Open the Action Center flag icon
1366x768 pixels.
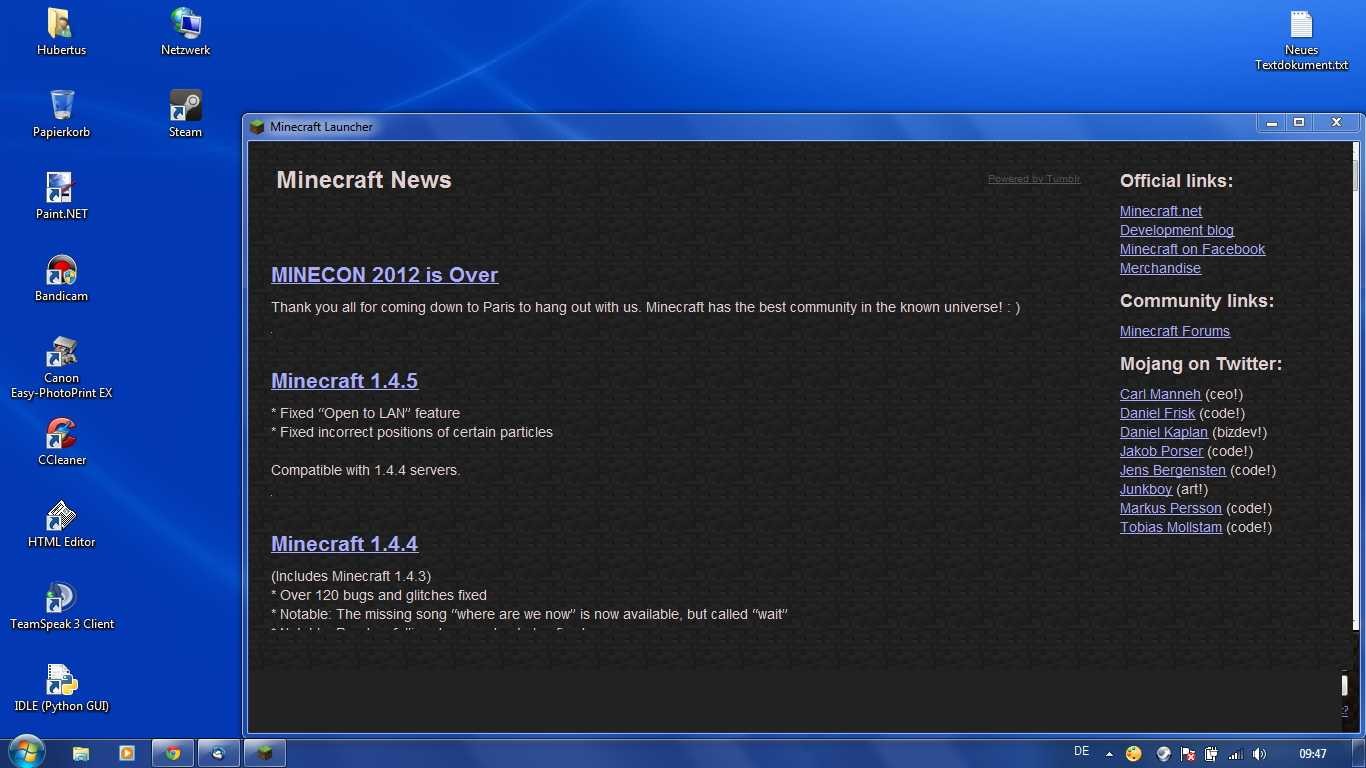point(1188,754)
